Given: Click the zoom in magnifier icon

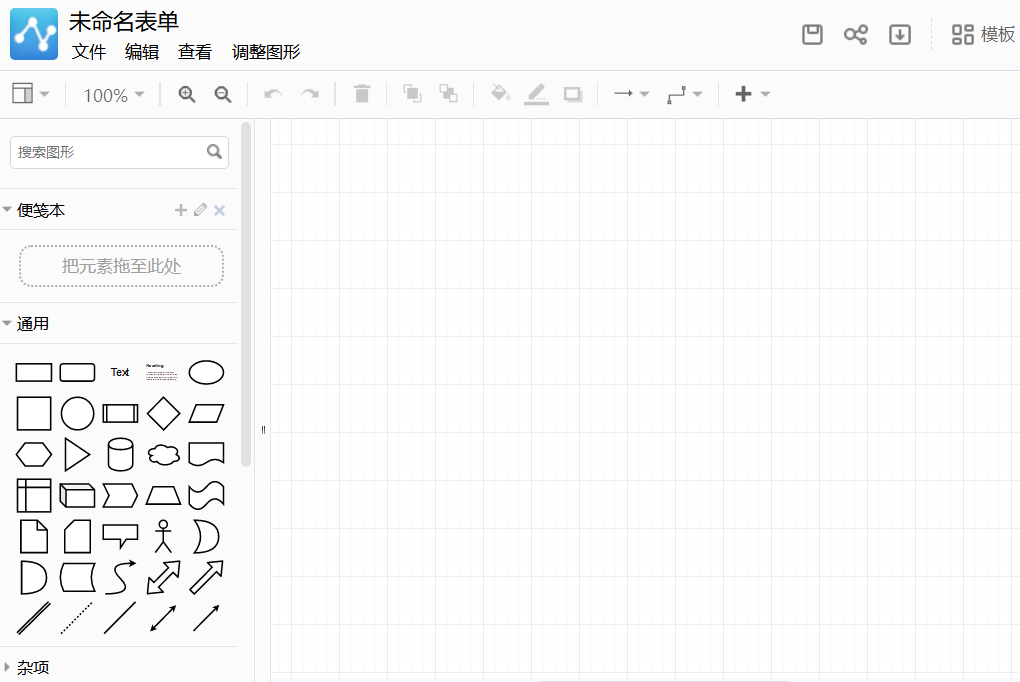Looking at the screenshot, I should 187,94.
